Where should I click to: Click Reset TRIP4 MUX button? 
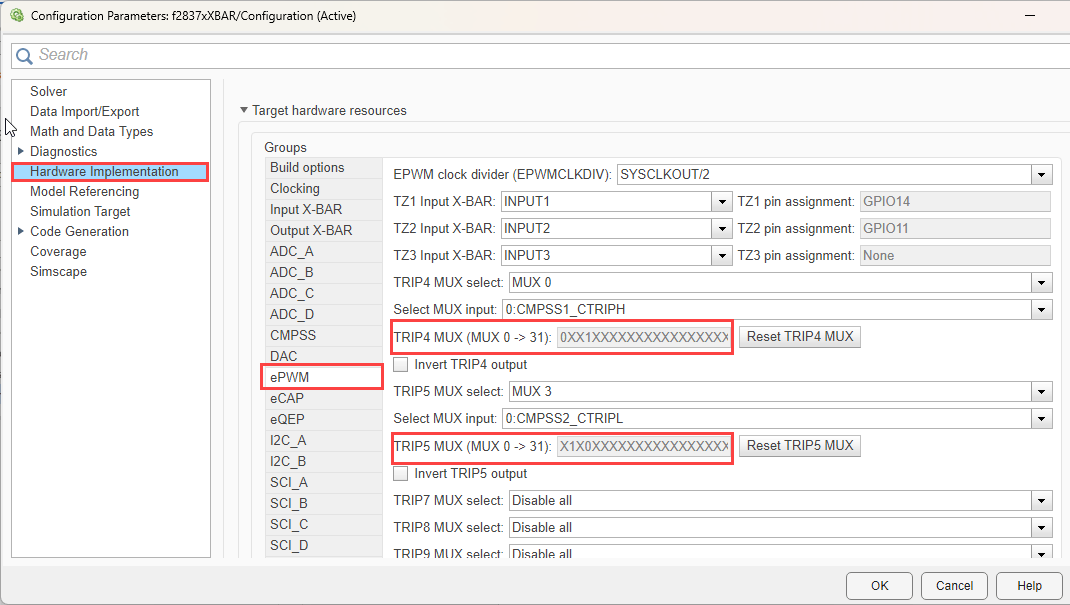point(800,336)
